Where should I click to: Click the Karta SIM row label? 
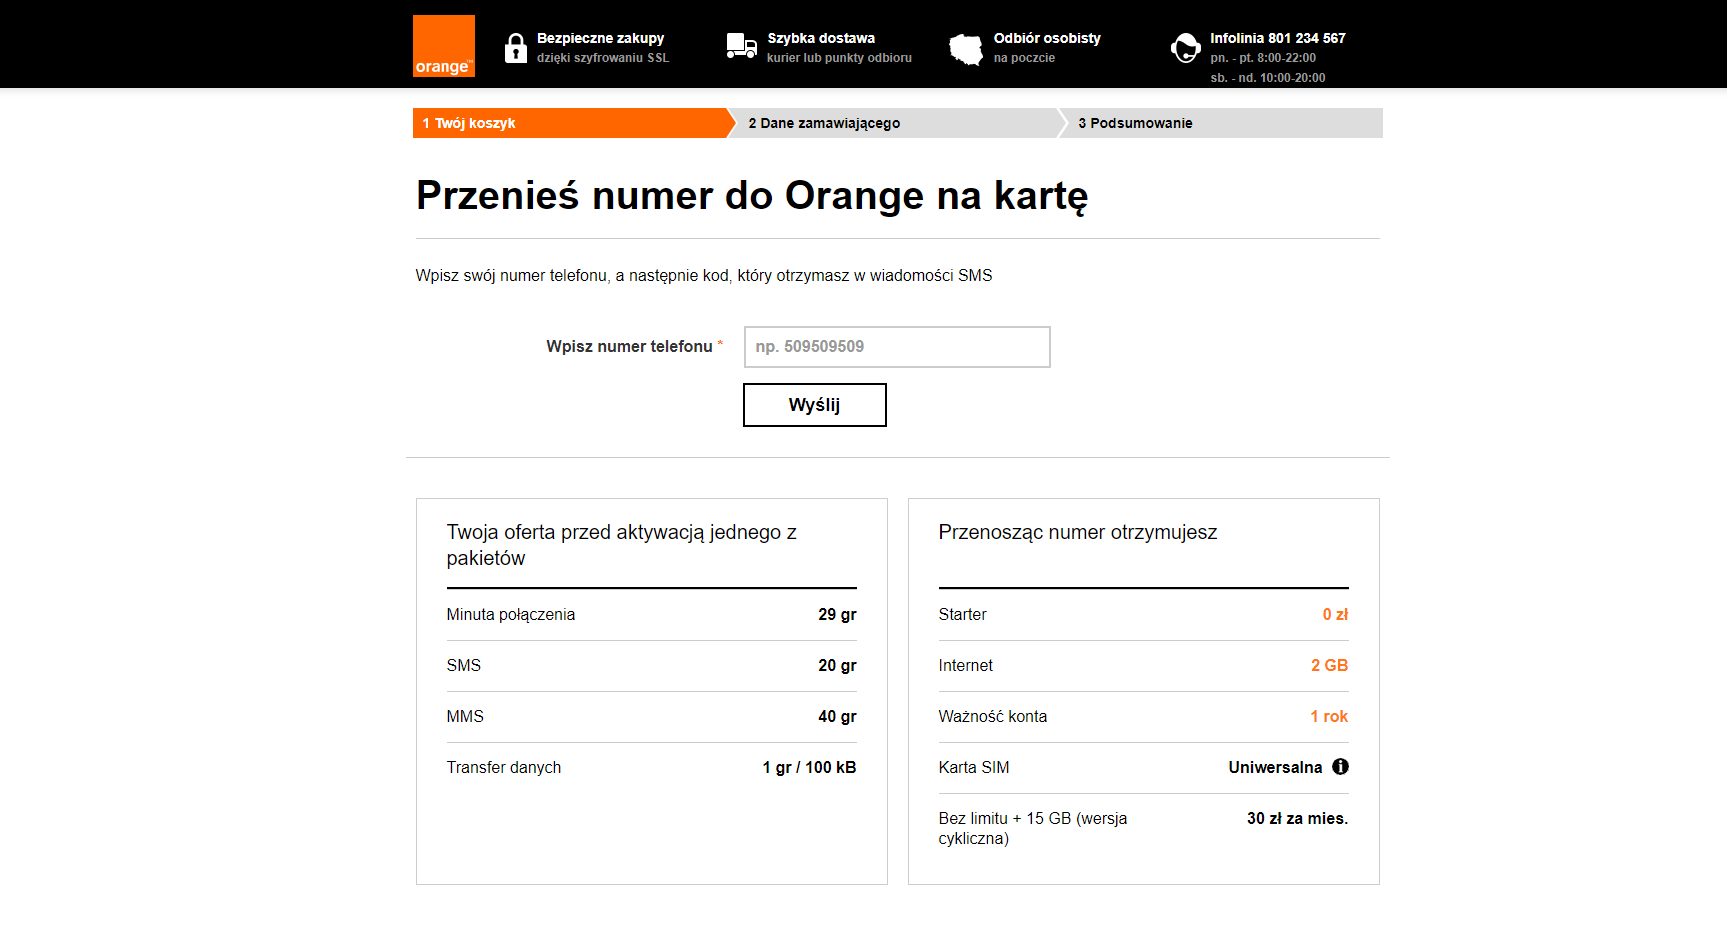point(973,768)
